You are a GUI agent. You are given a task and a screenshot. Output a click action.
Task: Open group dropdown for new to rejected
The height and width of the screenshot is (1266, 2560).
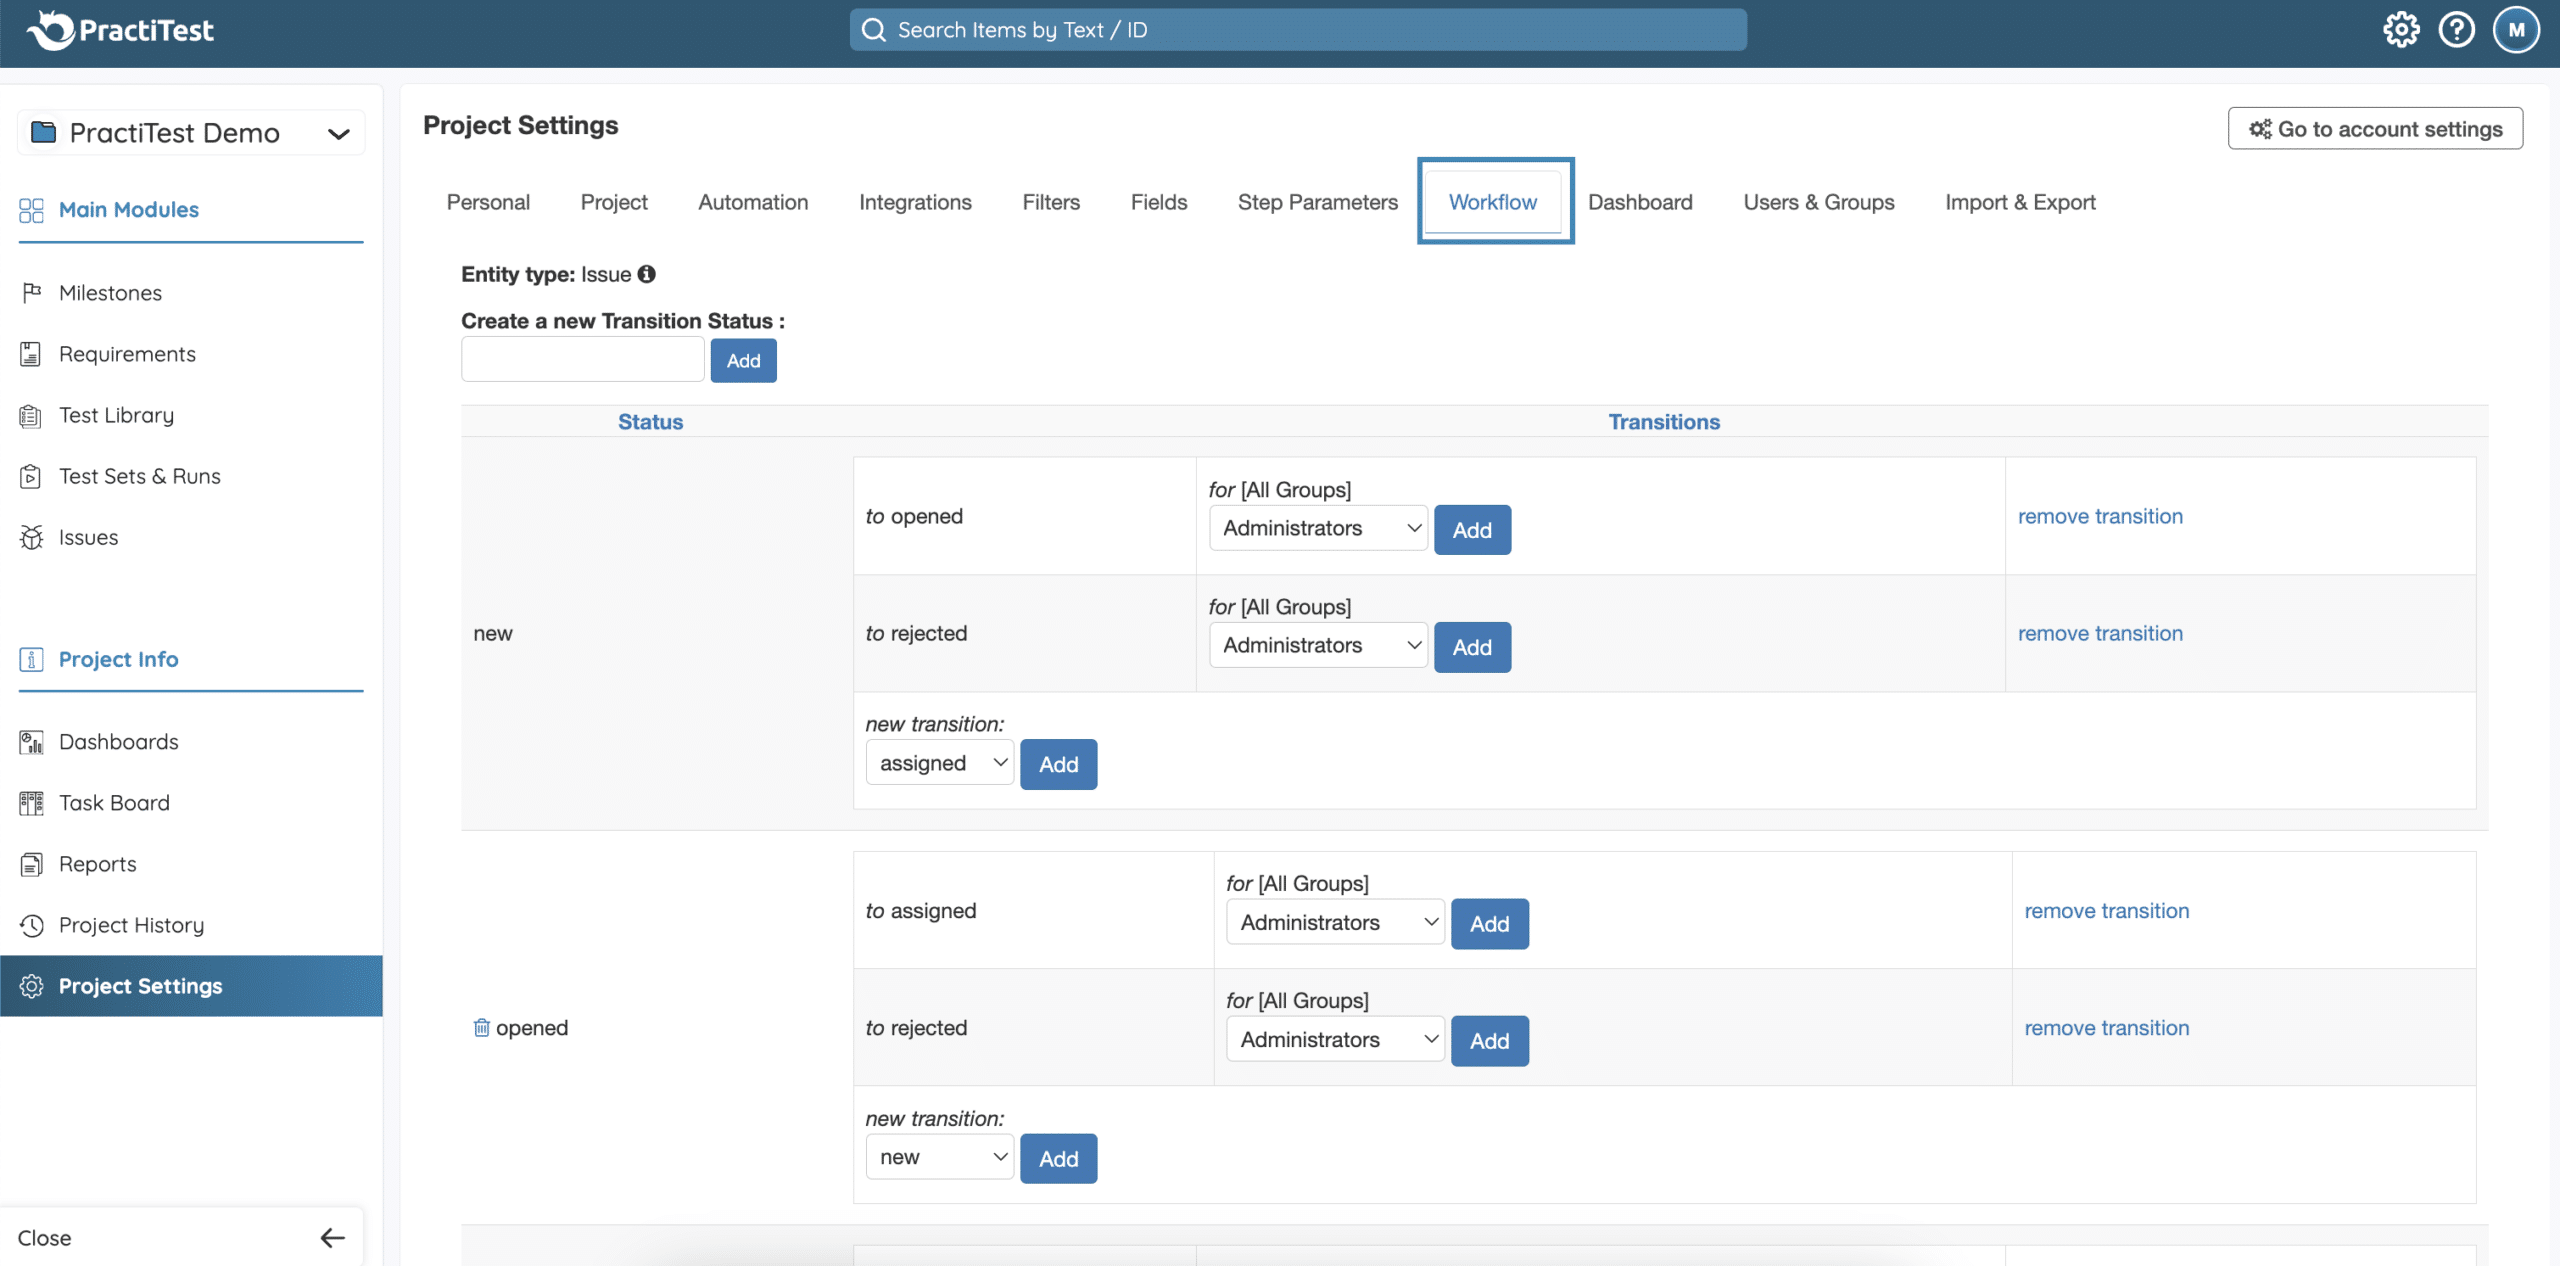(1318, 645)
